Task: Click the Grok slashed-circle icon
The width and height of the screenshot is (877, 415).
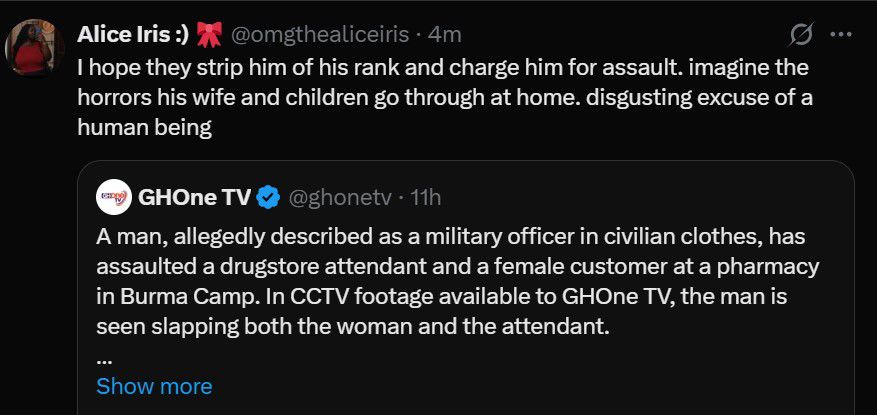Action: [x=800, y=35]
